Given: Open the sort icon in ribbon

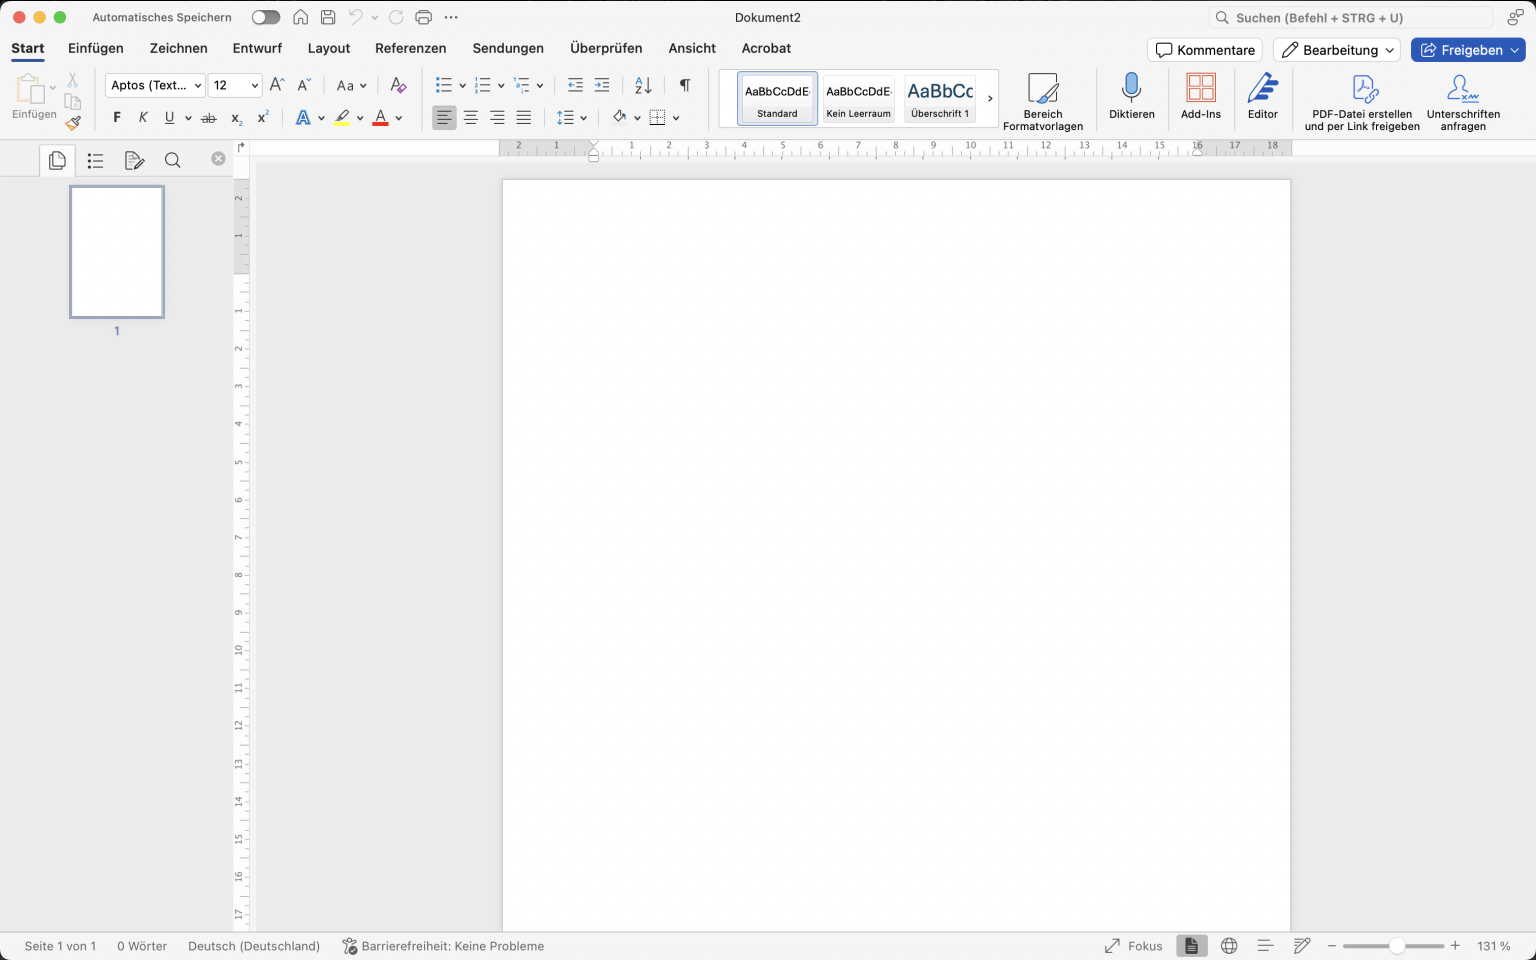Looking at the screenshot, I should coord(641,86).
